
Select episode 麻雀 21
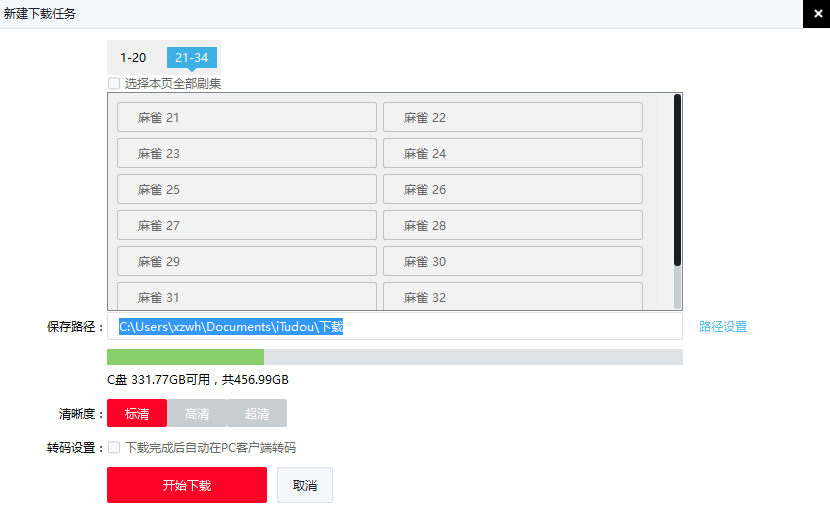click(x=247, y=117)
